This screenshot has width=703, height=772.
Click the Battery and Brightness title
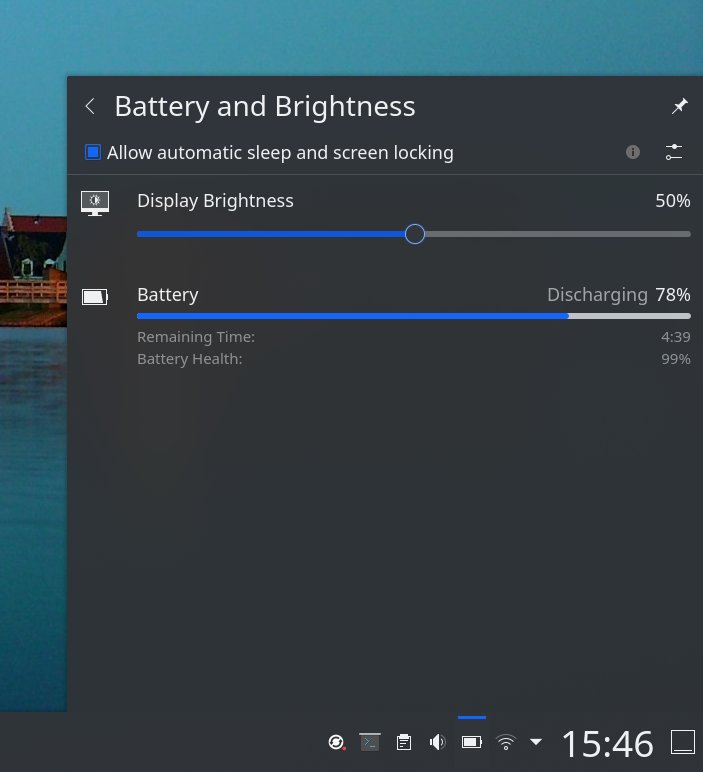[x=265, y=106]
